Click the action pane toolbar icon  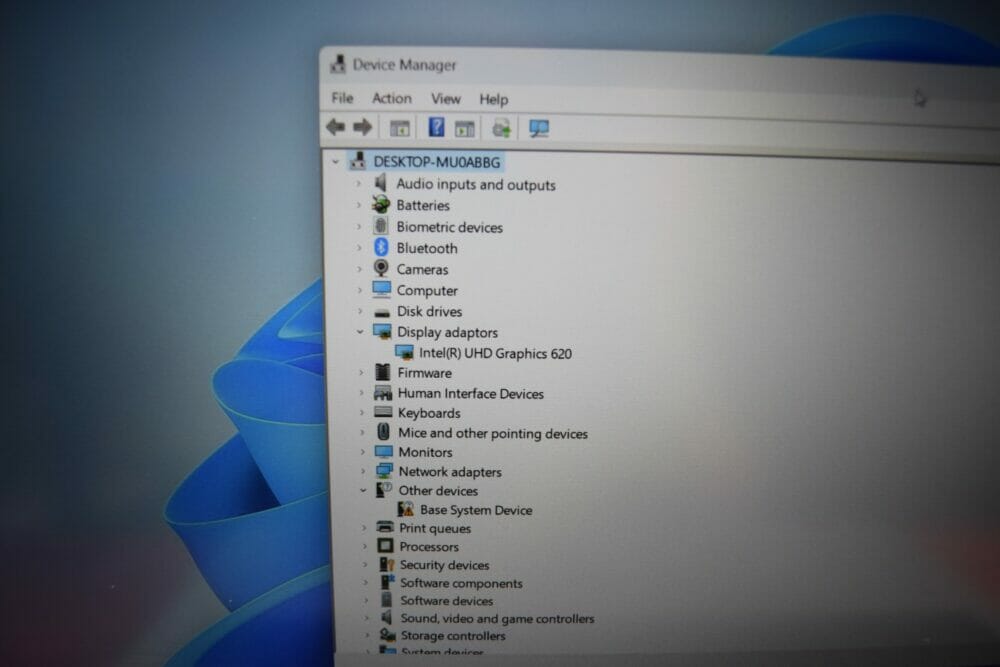point(465,129)
